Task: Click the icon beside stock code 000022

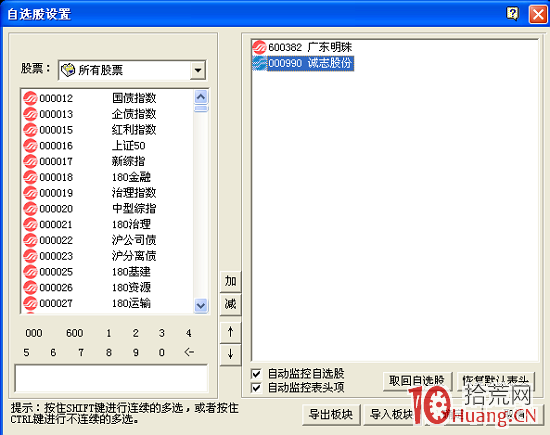Action: pyautogui.click(x=30, y=240)
